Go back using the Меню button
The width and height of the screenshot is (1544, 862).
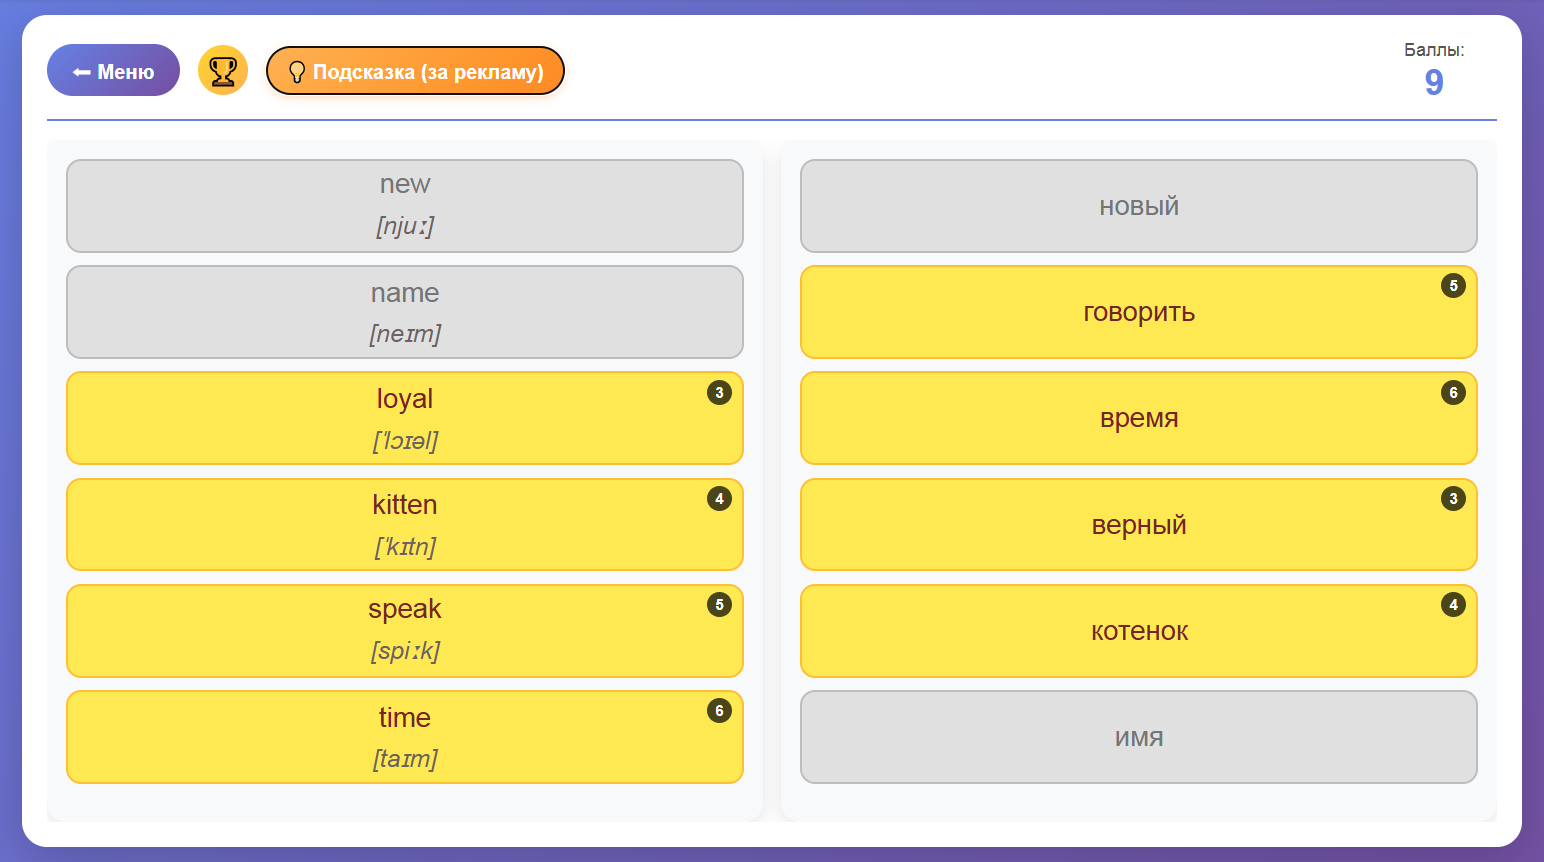click(x=113, y=71)
